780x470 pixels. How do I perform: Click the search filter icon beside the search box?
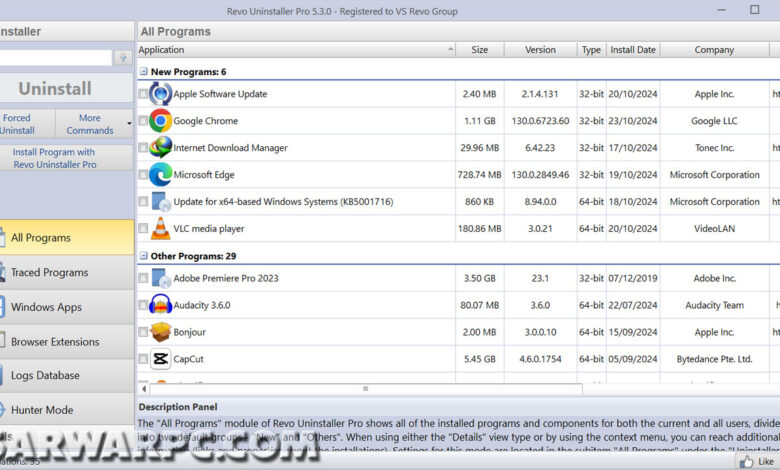[x=122, y=58]
